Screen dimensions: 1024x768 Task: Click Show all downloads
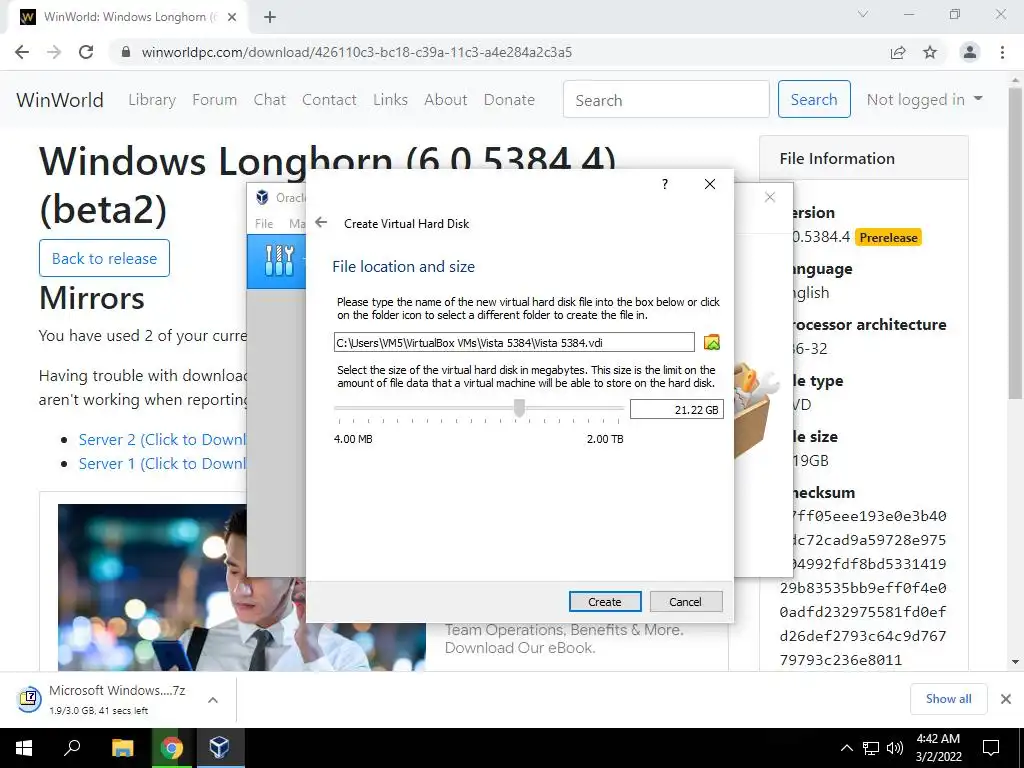[x=948, y=699]
